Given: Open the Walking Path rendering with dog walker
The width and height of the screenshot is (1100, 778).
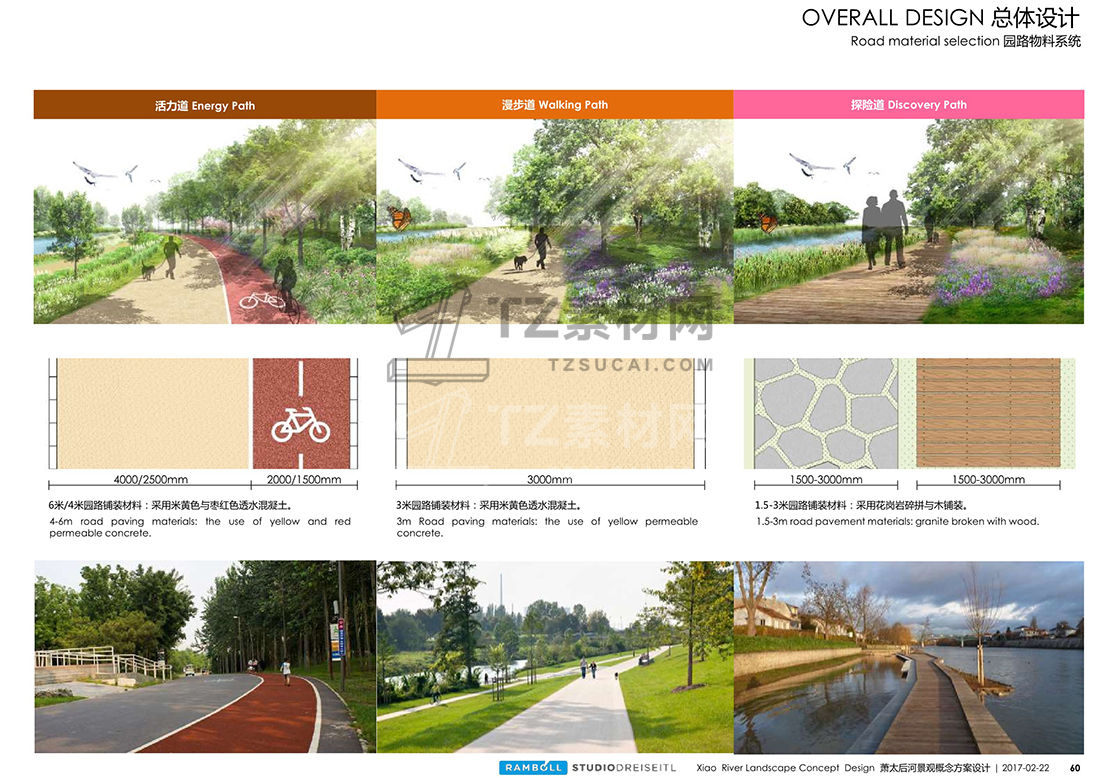Looking at the screenshot, I should coord(555,221).
